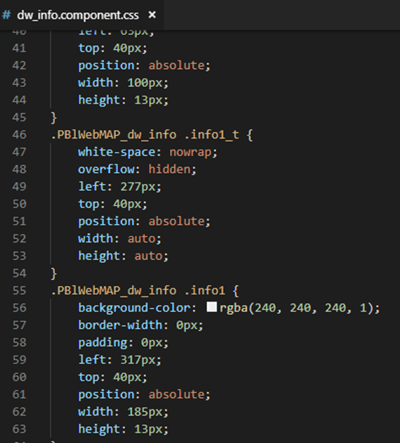This screenshot has width=400, height=443.
Task: Click line number 55 in gutter
Action: pyautogui.click(x=19, y=290)
